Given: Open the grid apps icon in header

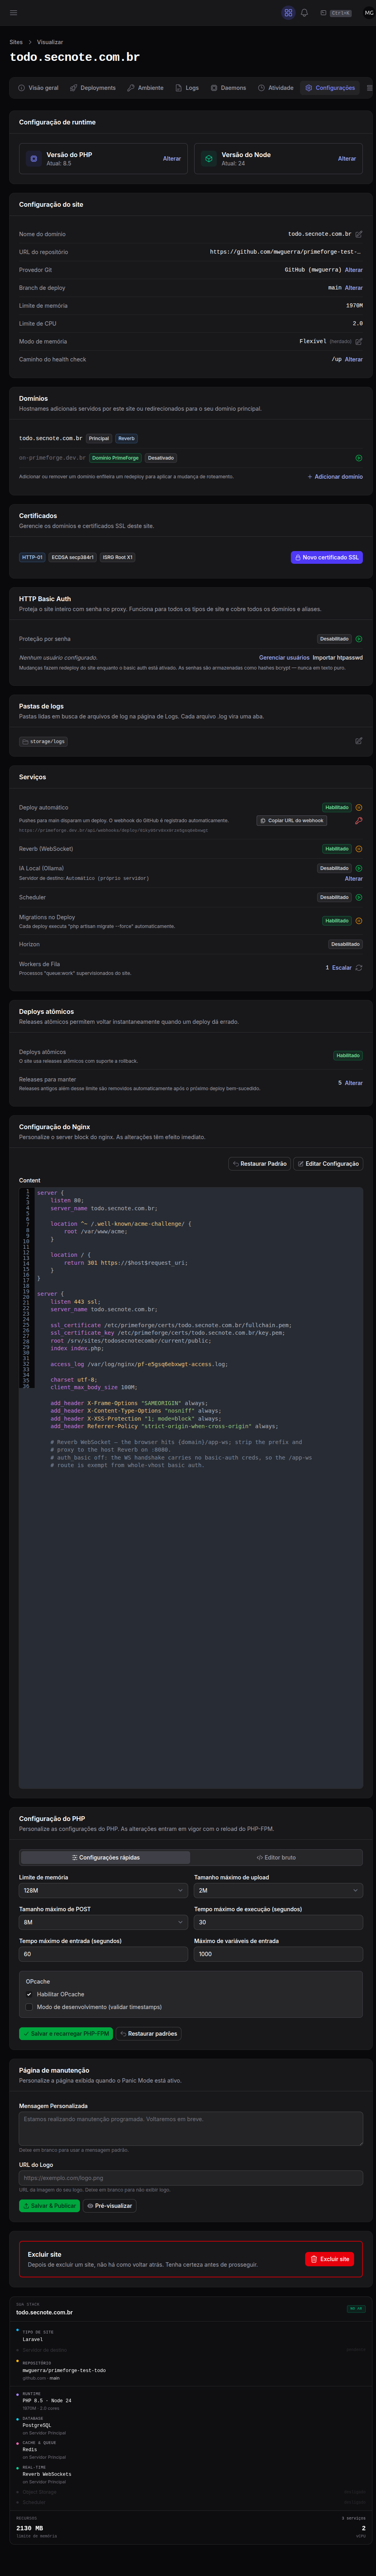Looking at the screenshot, I should pyautogui.click(x=288, y=13).
